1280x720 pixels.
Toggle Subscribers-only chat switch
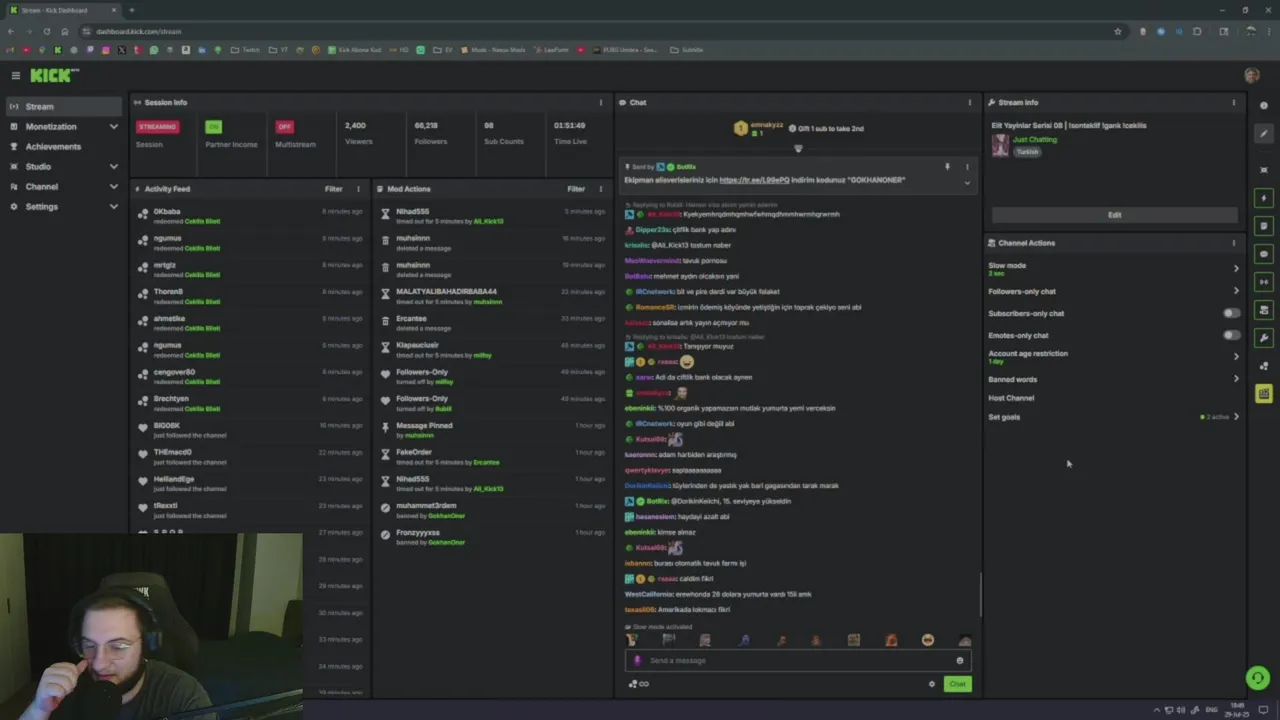click(x=1231, y=313)
